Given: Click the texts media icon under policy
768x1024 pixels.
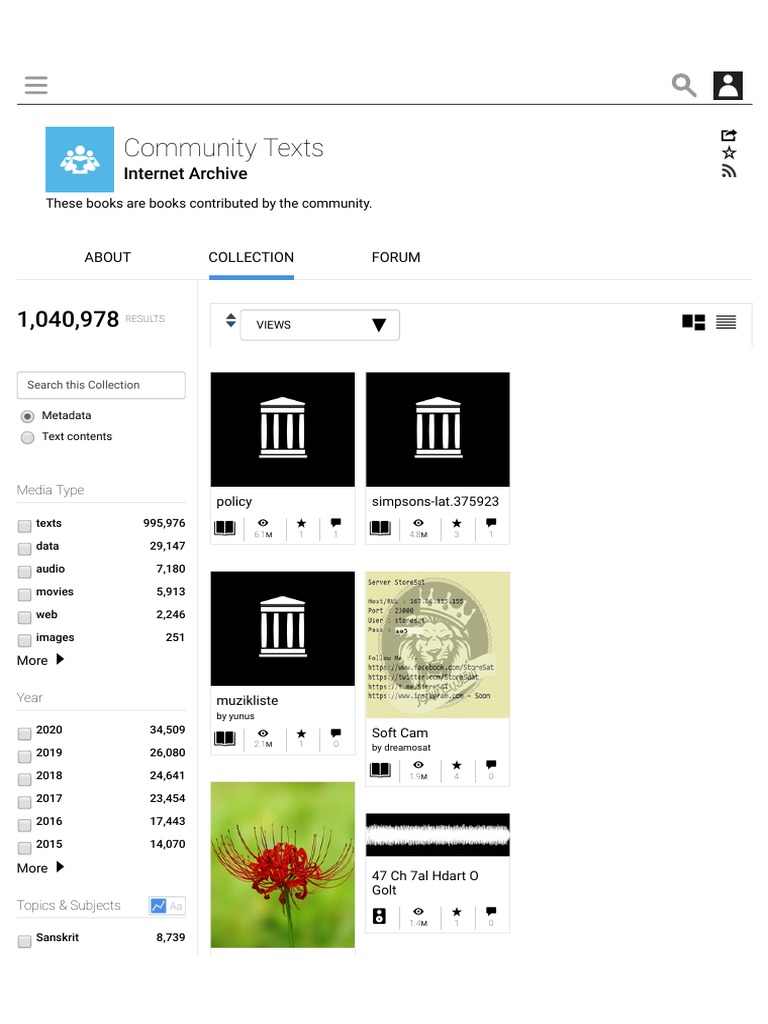Looking at the screenshot, I should coord(225,528).
